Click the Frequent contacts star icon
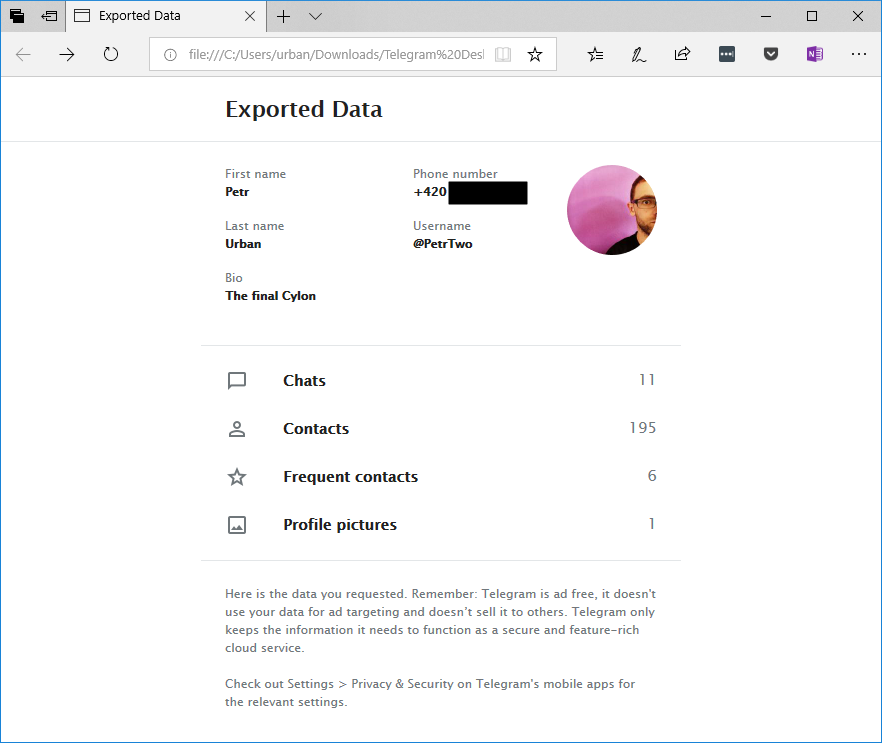 tap(237, 477)
